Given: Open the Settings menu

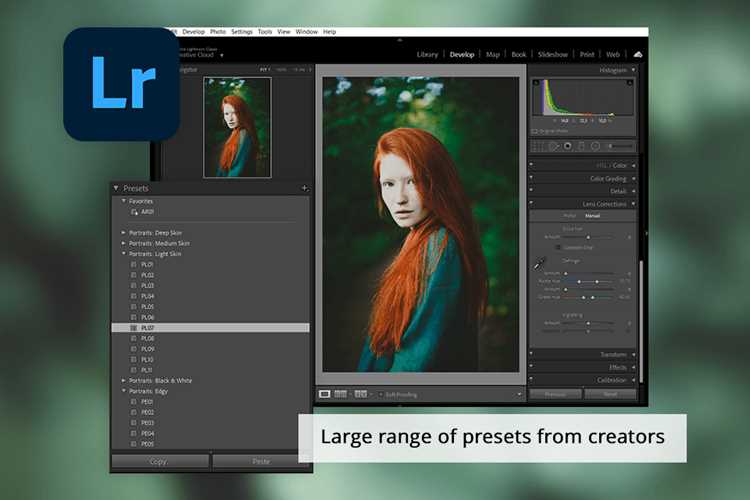Looking at the screenshot, I should tap(242, 32).
